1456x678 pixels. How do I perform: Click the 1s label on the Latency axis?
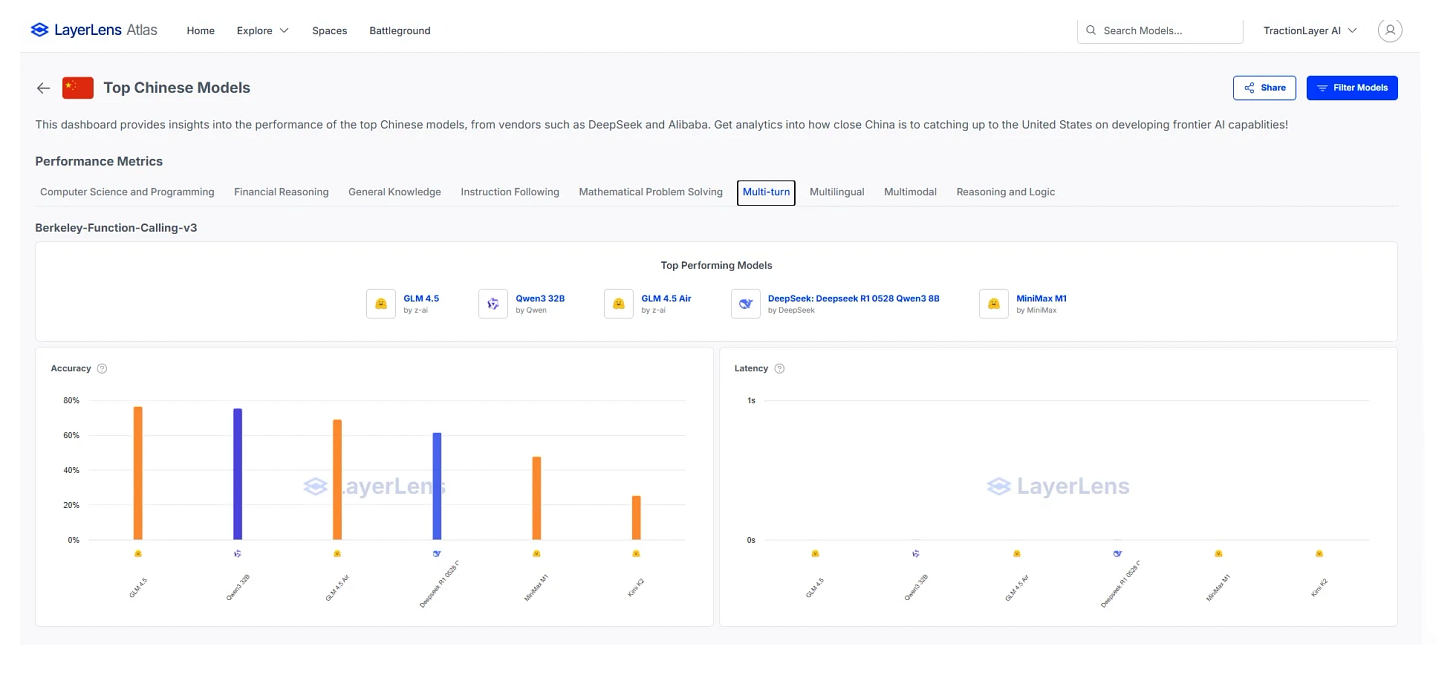click(751, 401)
